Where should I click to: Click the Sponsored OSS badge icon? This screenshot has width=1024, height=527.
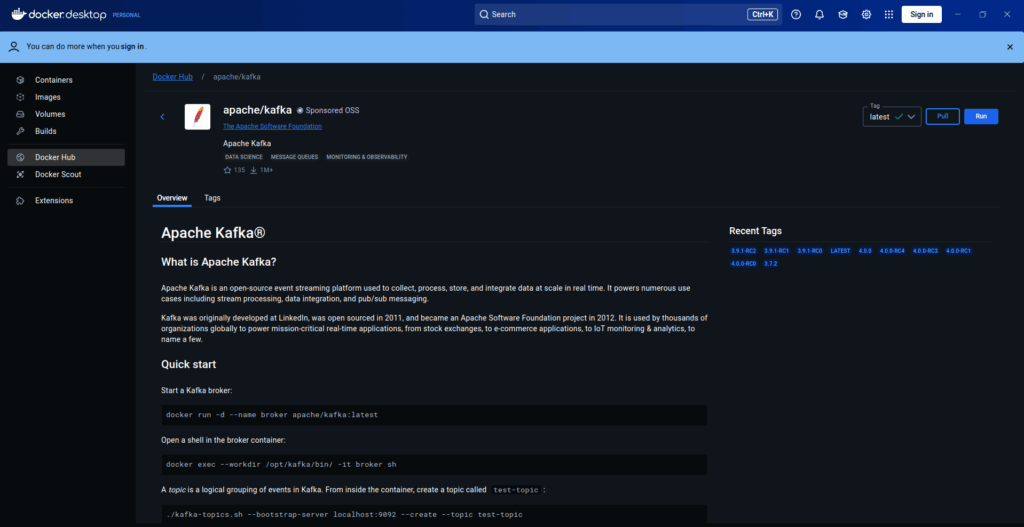point(300,110)
